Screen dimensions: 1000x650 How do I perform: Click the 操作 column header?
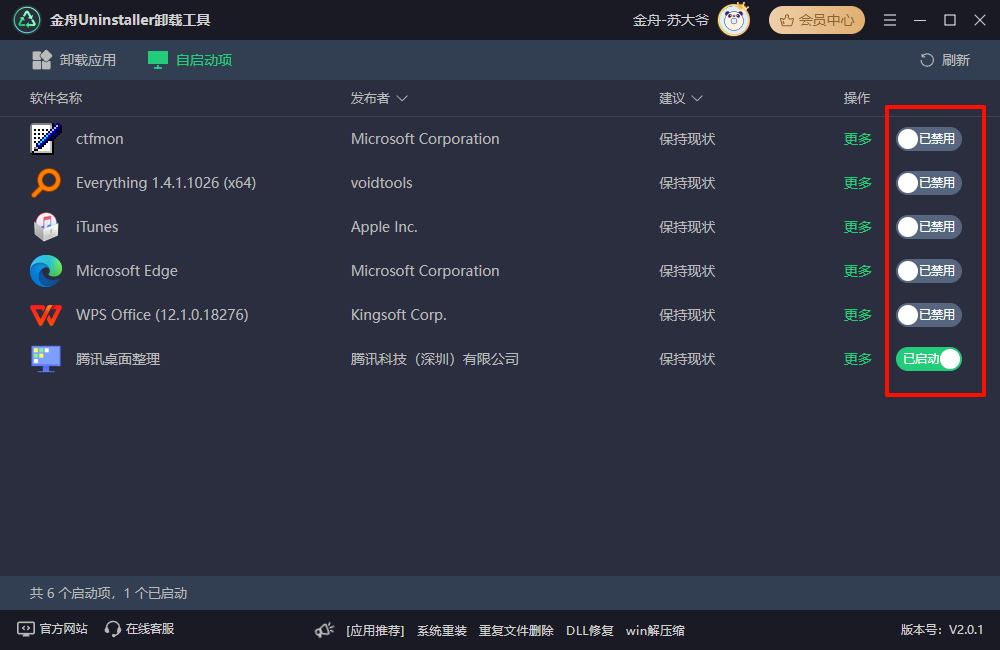pyautogui.click(x=857, y=98)
